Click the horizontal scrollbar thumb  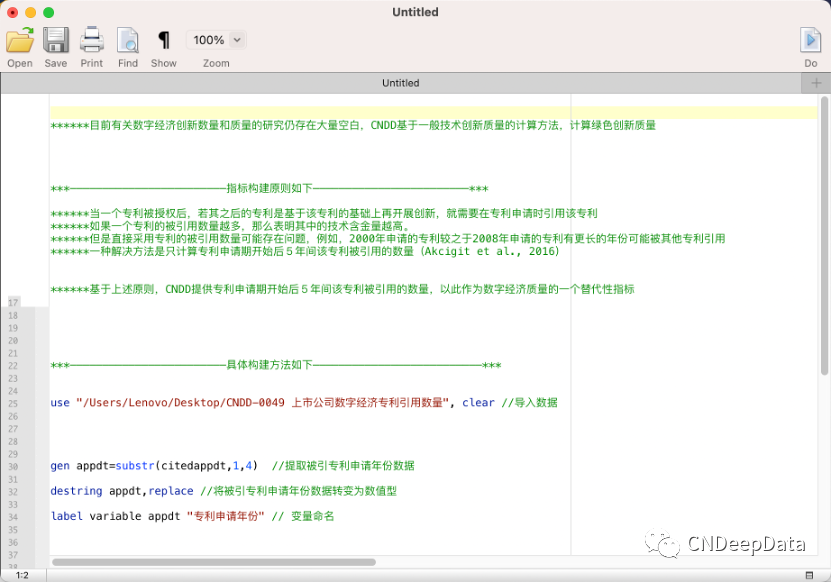(x=214, y=562)
